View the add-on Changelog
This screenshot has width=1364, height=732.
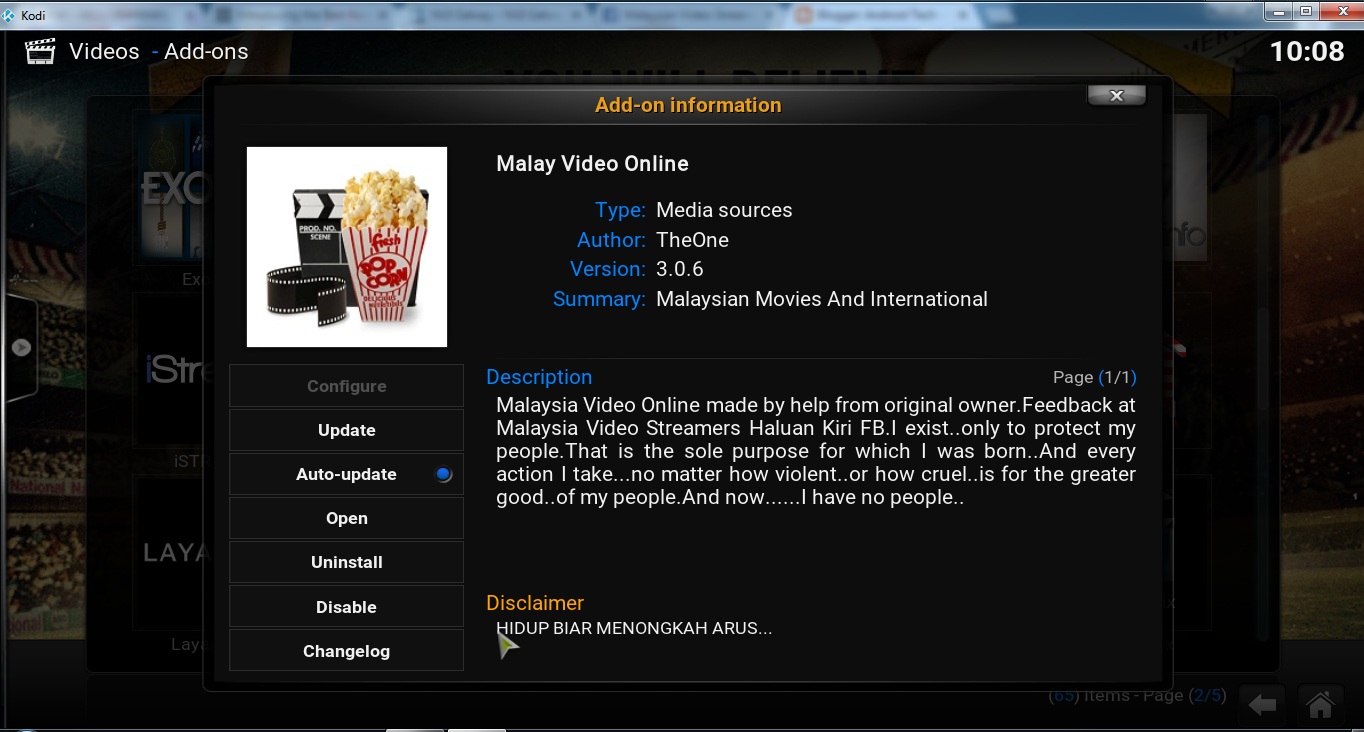point(346,651)
